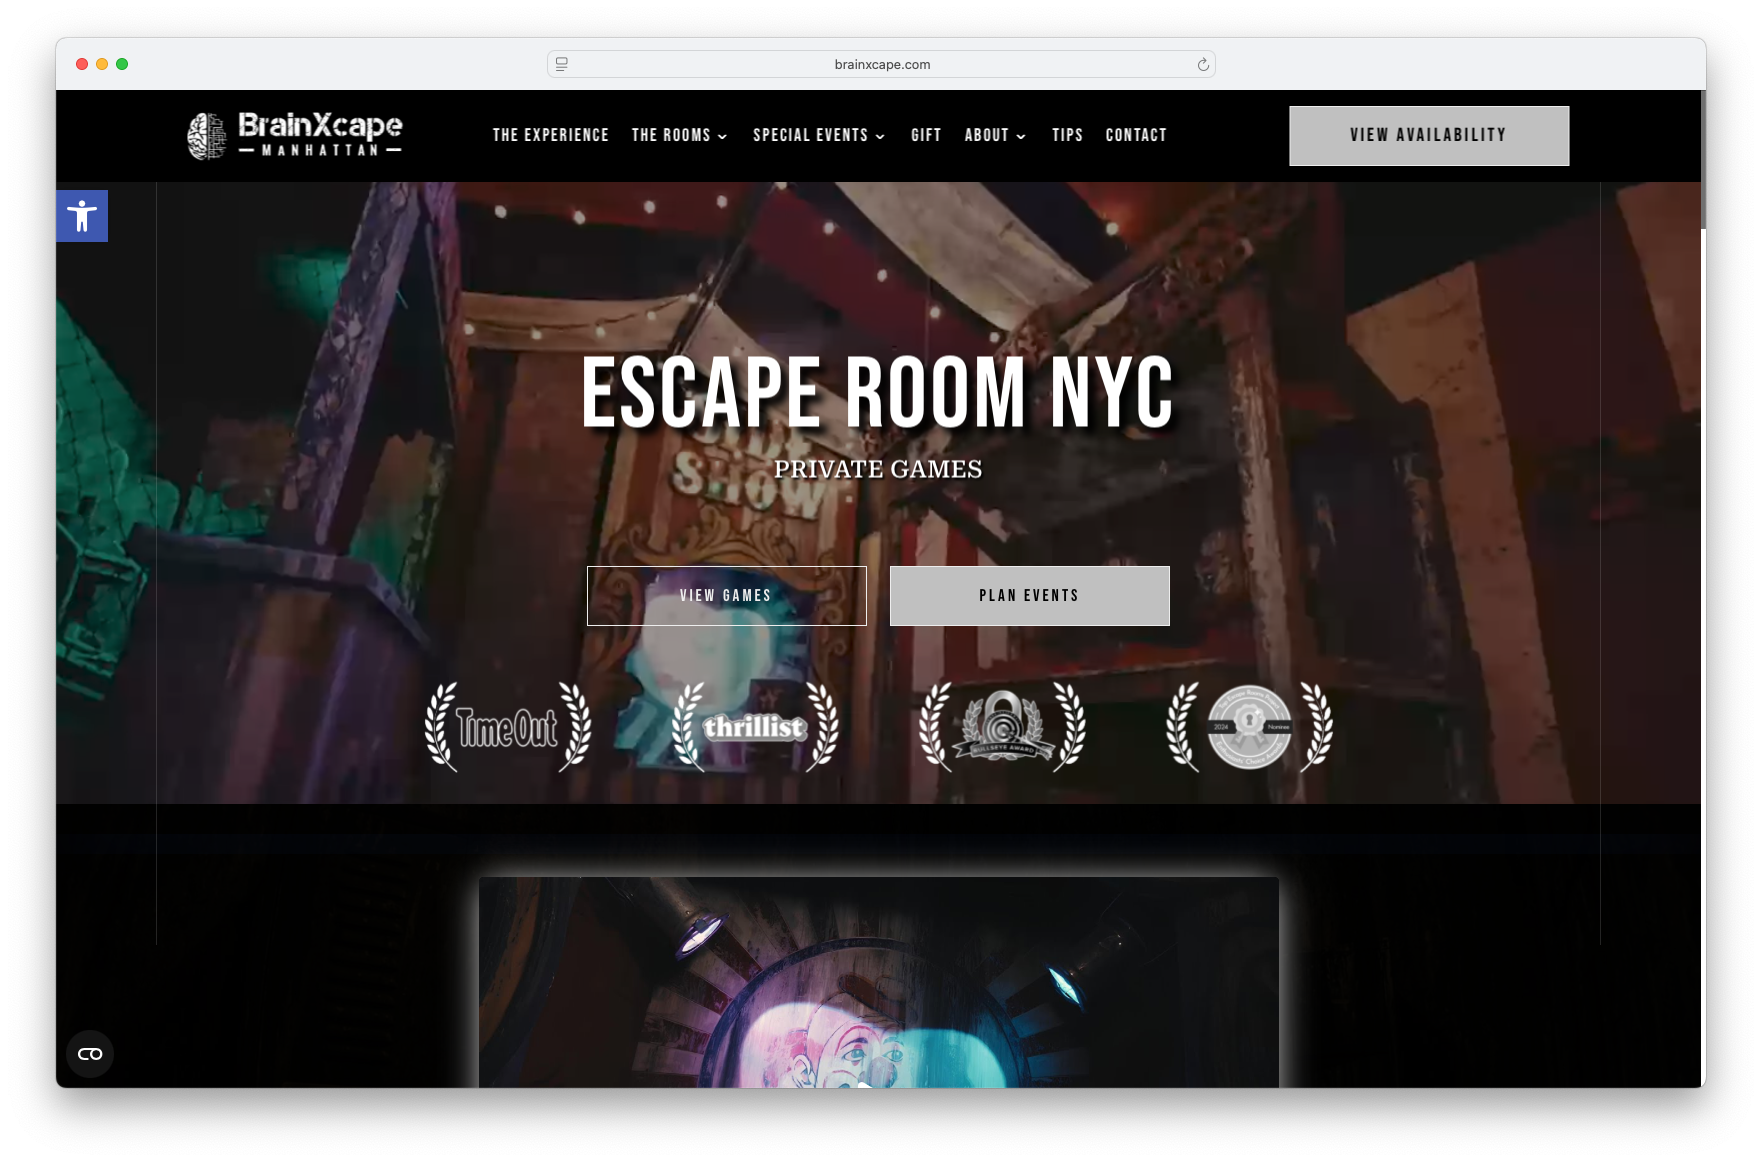The width and height of the screenshot is (1762, 1162).
Task: Click the Plan Events button
Action: [1029, 596]
